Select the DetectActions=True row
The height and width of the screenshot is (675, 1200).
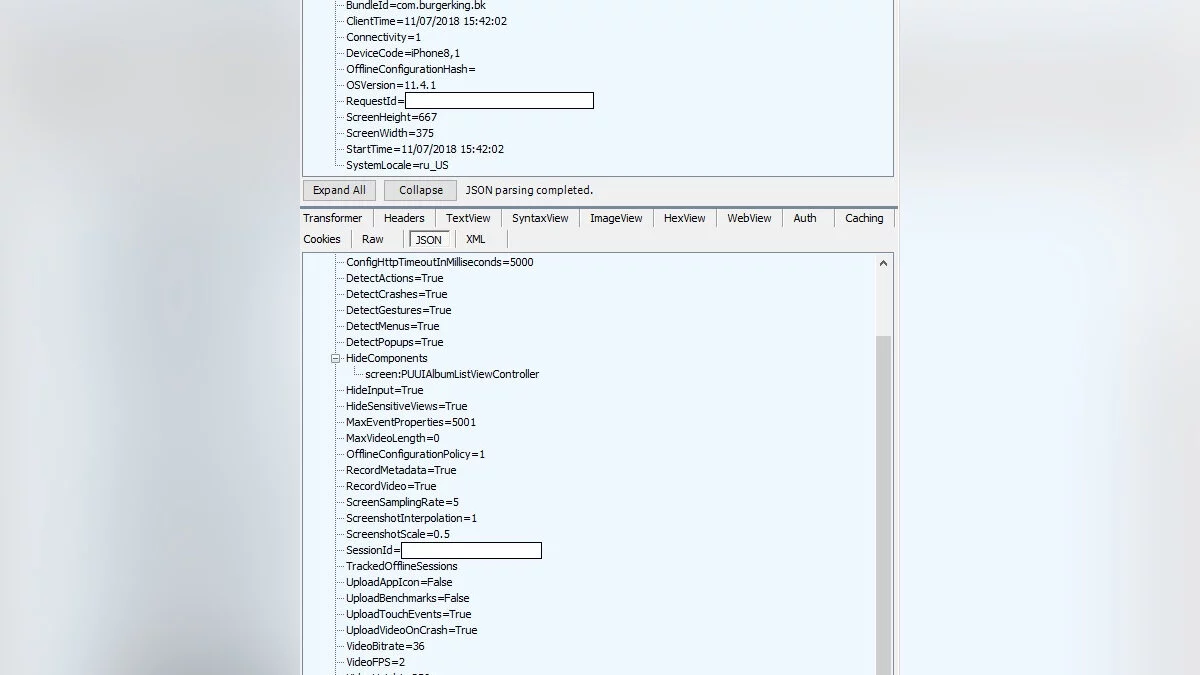[394, 278]
